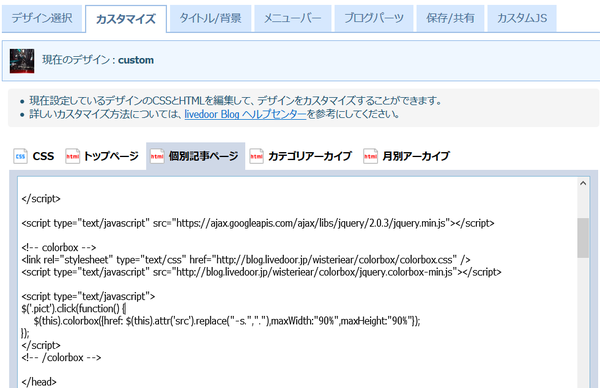Click the current design thumbnail image

(x=22, y=61)
